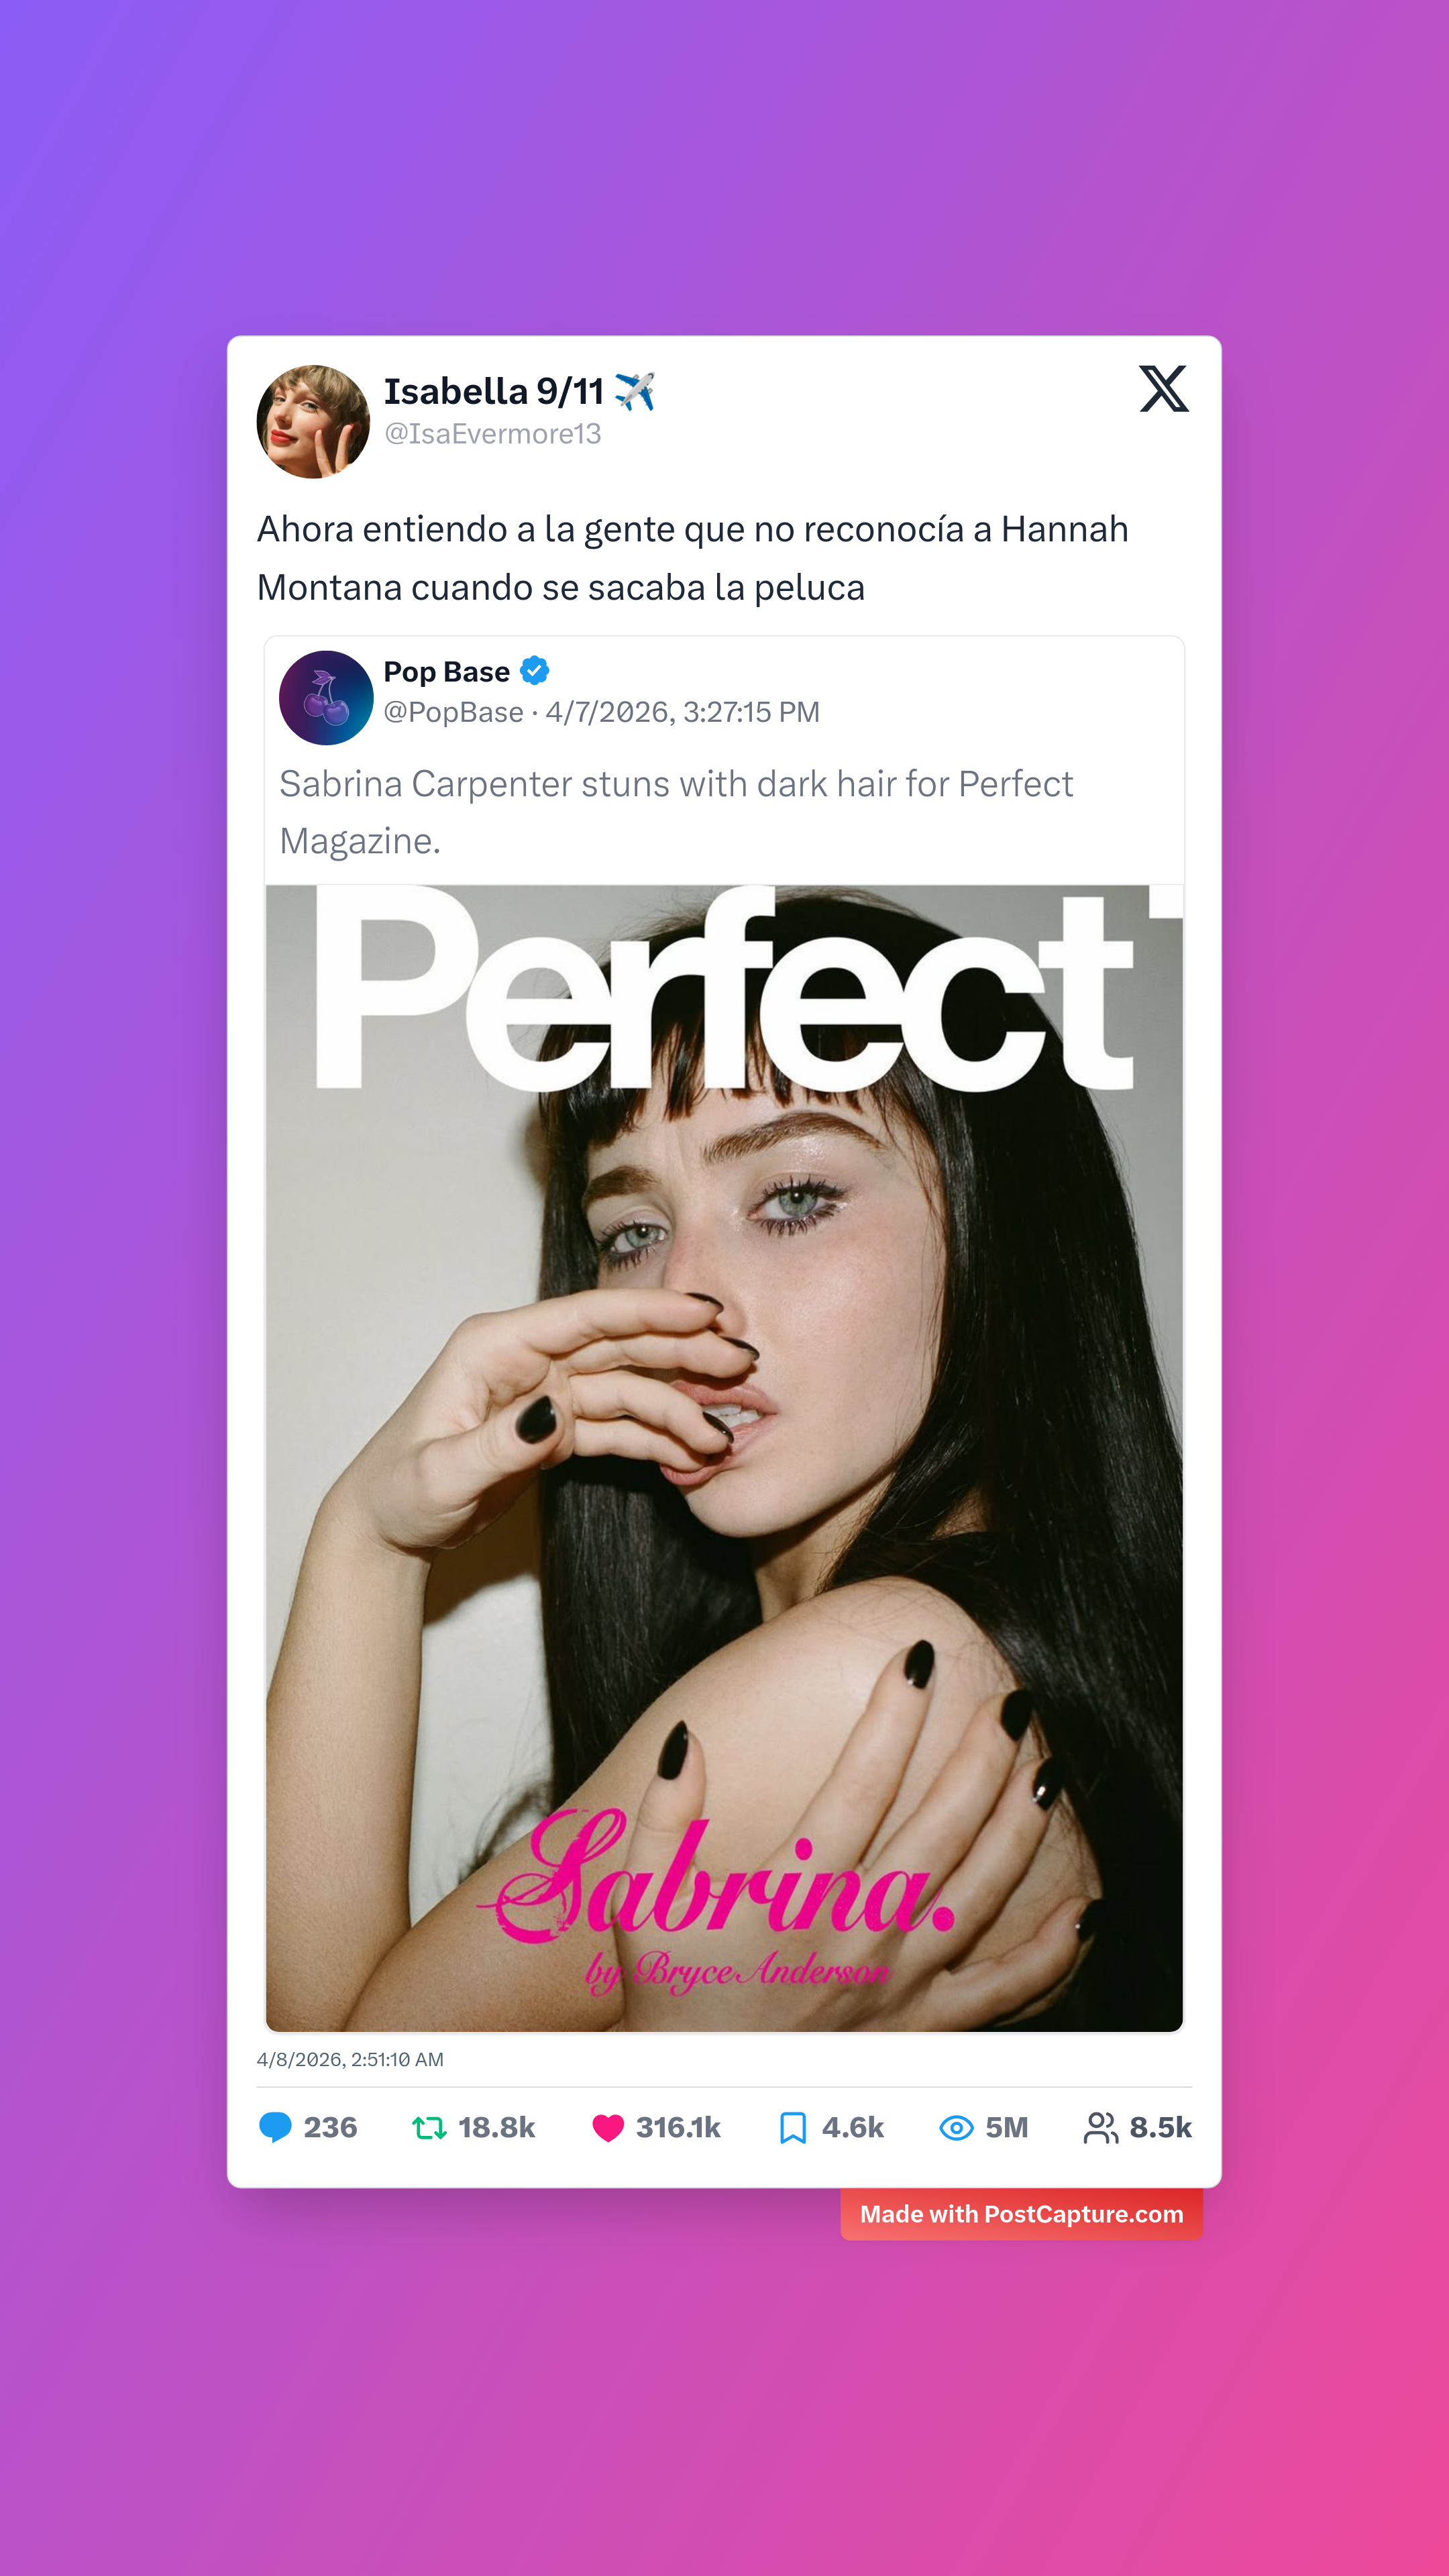
Task: Open Isabella's profile avatar
Action: pos(313,421)
